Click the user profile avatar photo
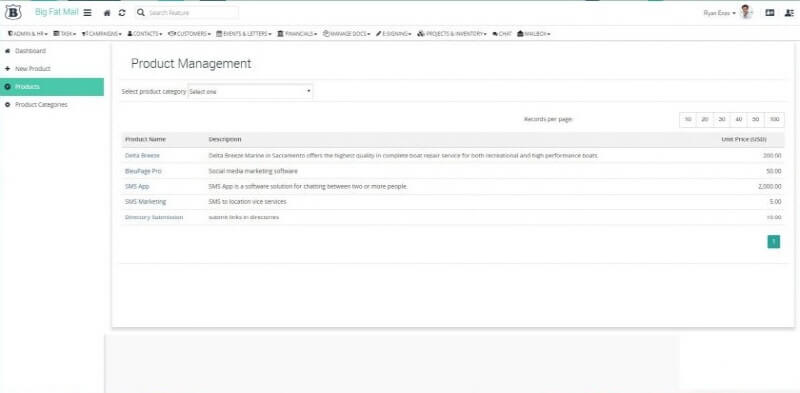800x393 pixels. (x=746, y=12)
